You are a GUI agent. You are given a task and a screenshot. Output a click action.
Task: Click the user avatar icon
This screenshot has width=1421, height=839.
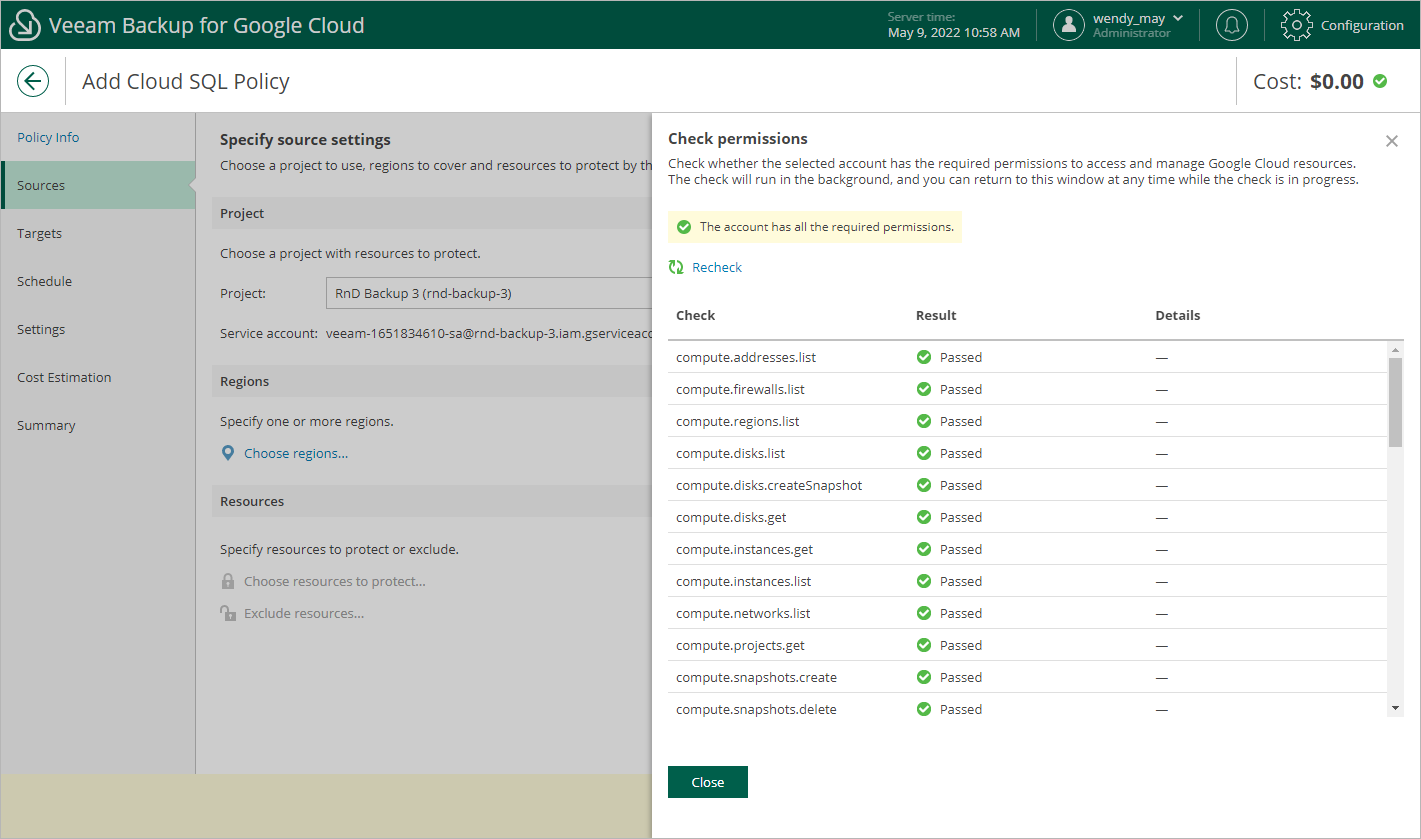1069,25
